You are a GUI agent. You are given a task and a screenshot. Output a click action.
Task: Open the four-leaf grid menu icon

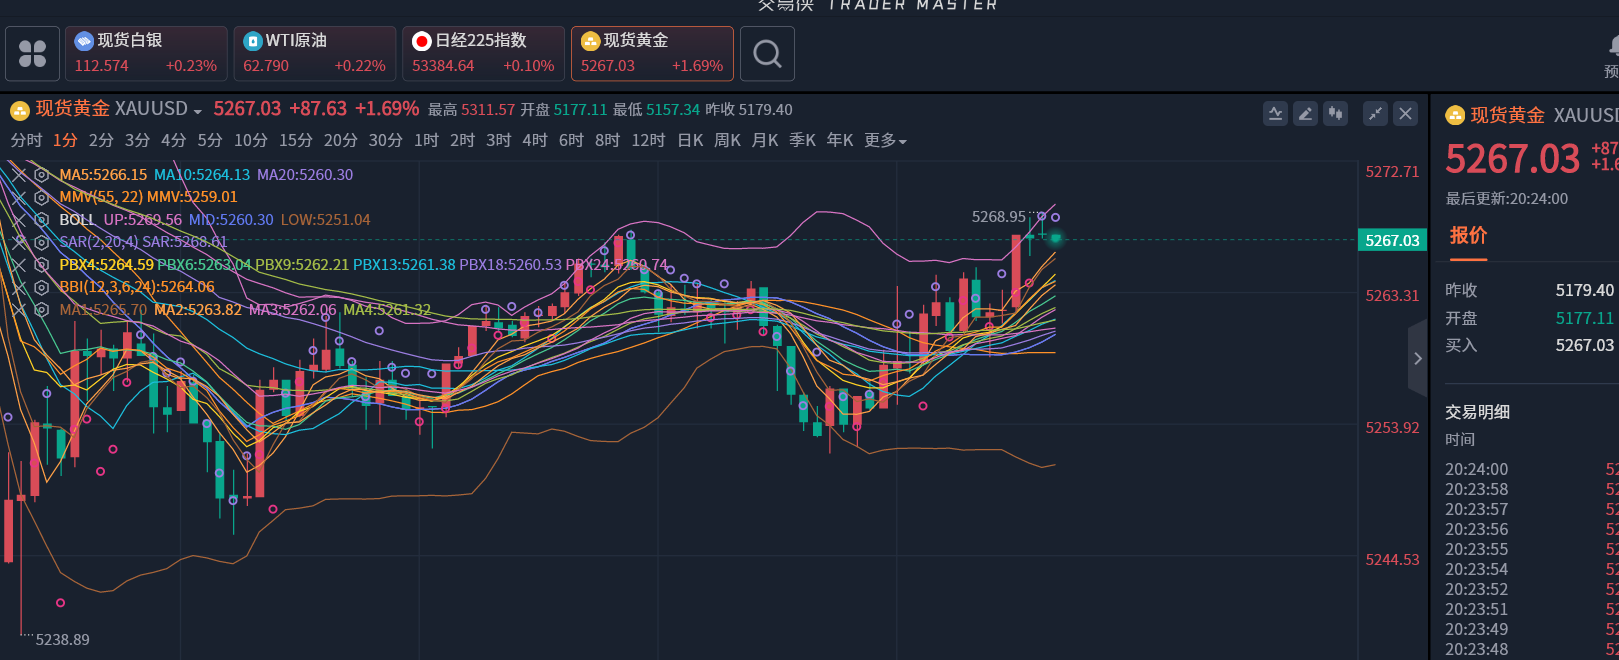(x=32, y=54)
